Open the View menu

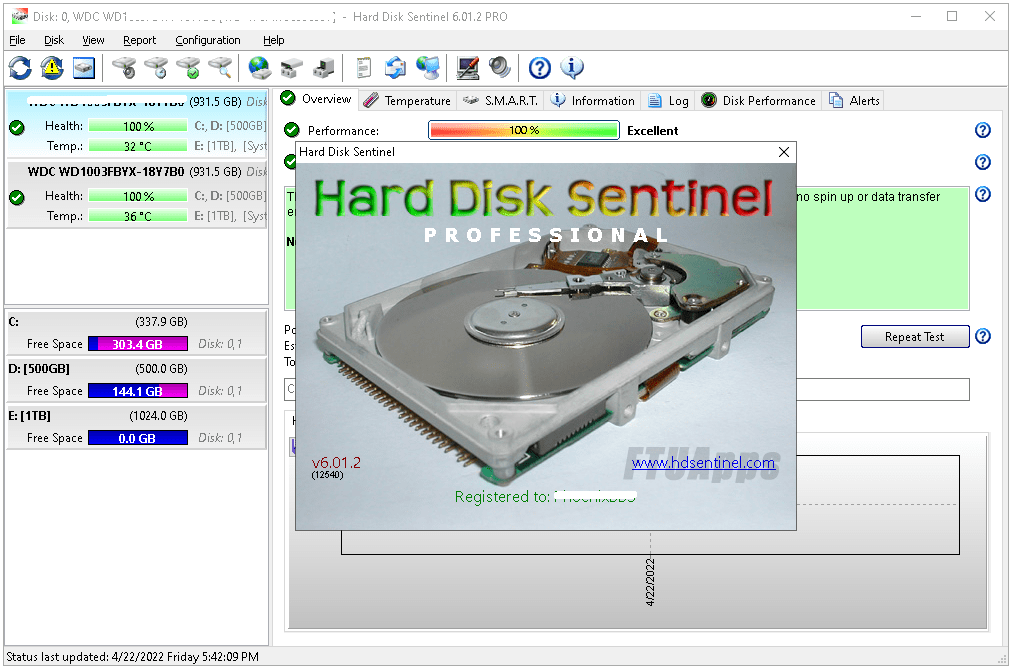click(x=93, y=40)
